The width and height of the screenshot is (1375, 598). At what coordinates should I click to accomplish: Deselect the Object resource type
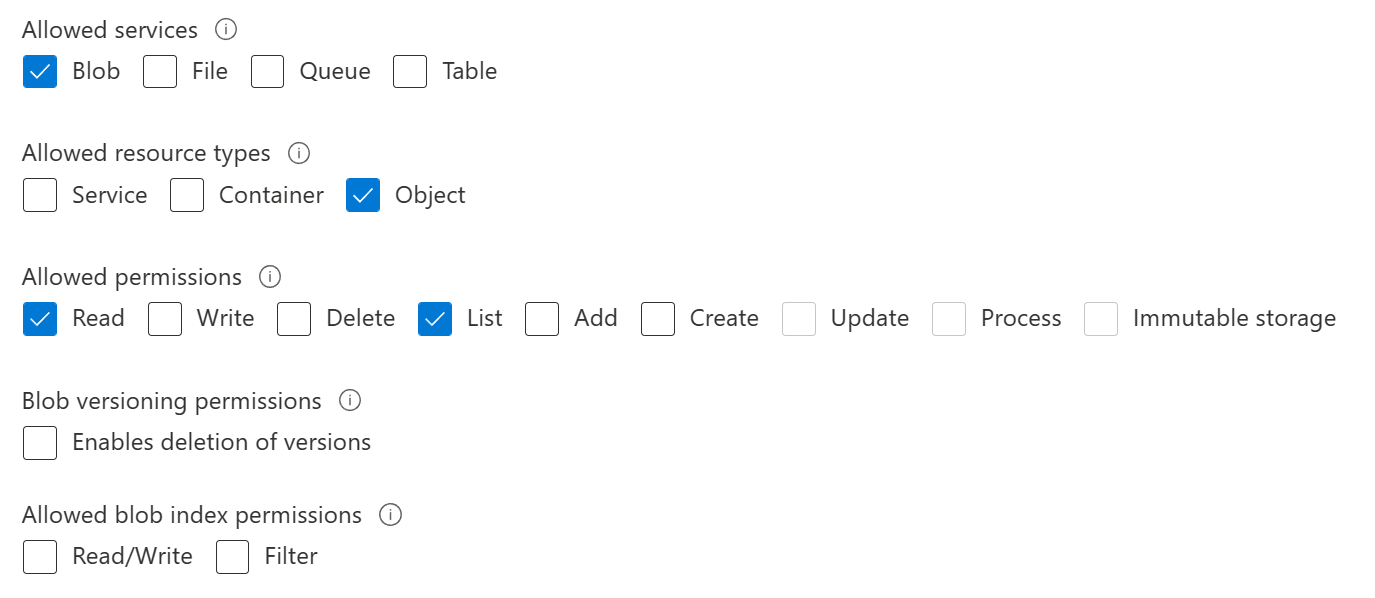(x=362, y=195)
